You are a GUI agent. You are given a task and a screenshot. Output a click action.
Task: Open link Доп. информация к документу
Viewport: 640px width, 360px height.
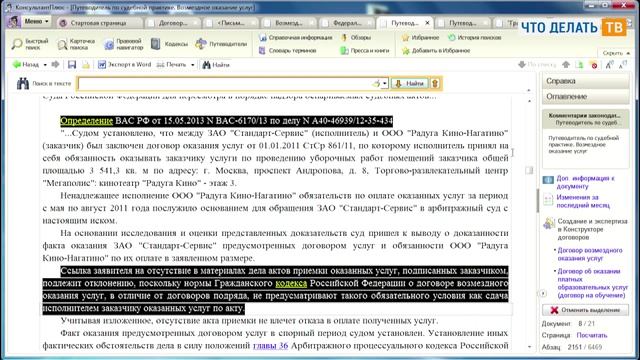585,182
